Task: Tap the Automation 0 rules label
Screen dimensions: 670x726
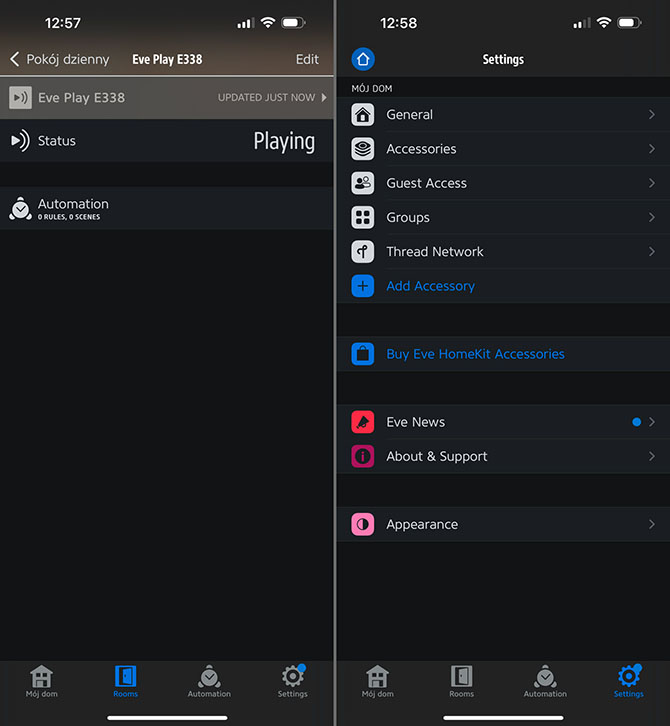Action: [x=73, y=208]
